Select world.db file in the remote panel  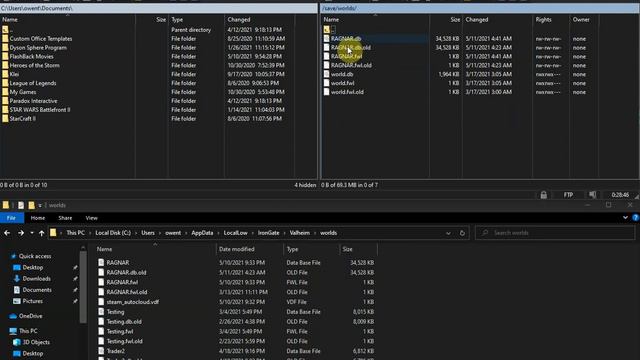tap(342, 74)
